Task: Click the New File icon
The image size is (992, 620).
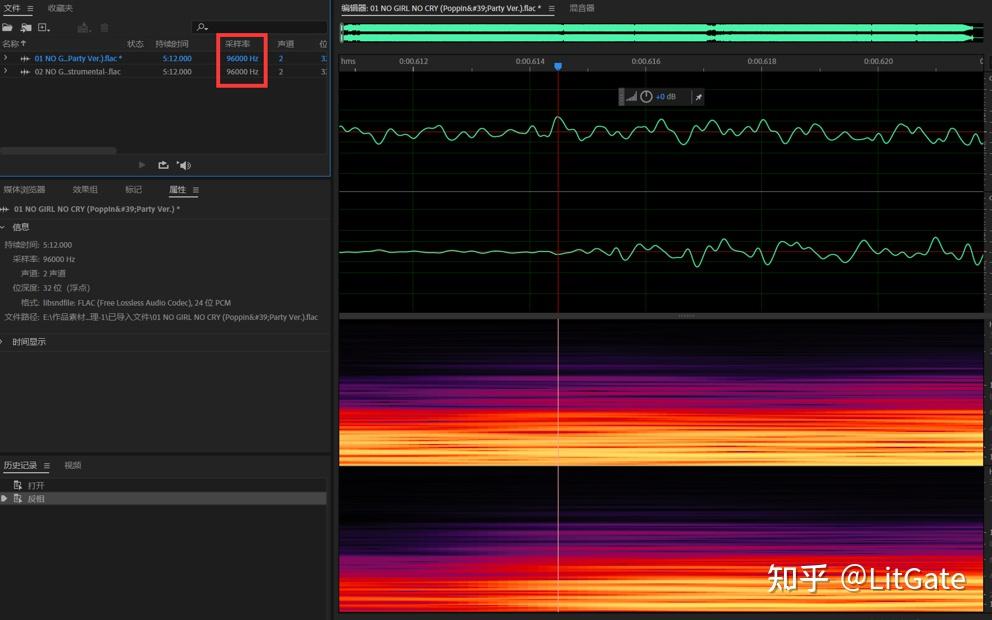Action: (43, 27)
